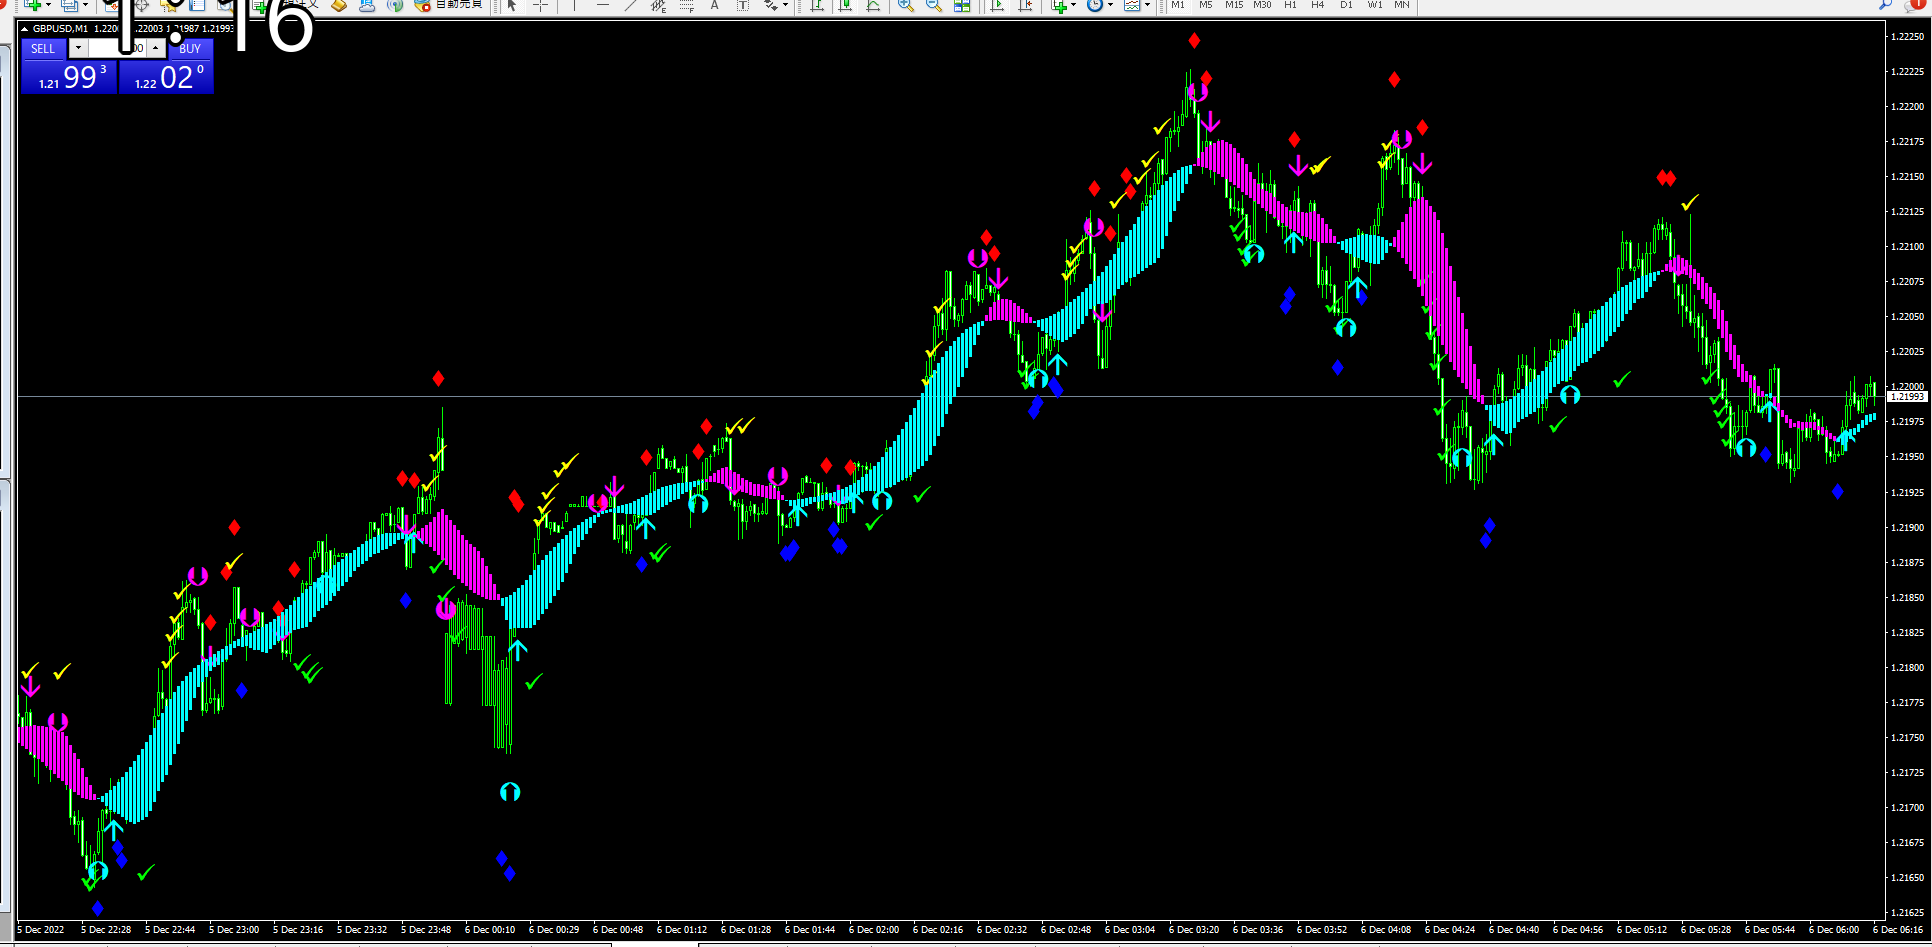The width and height of the screenshot is (1932, 947).
Task: Open the Indicators list icon
Action: coord(1060,5)
